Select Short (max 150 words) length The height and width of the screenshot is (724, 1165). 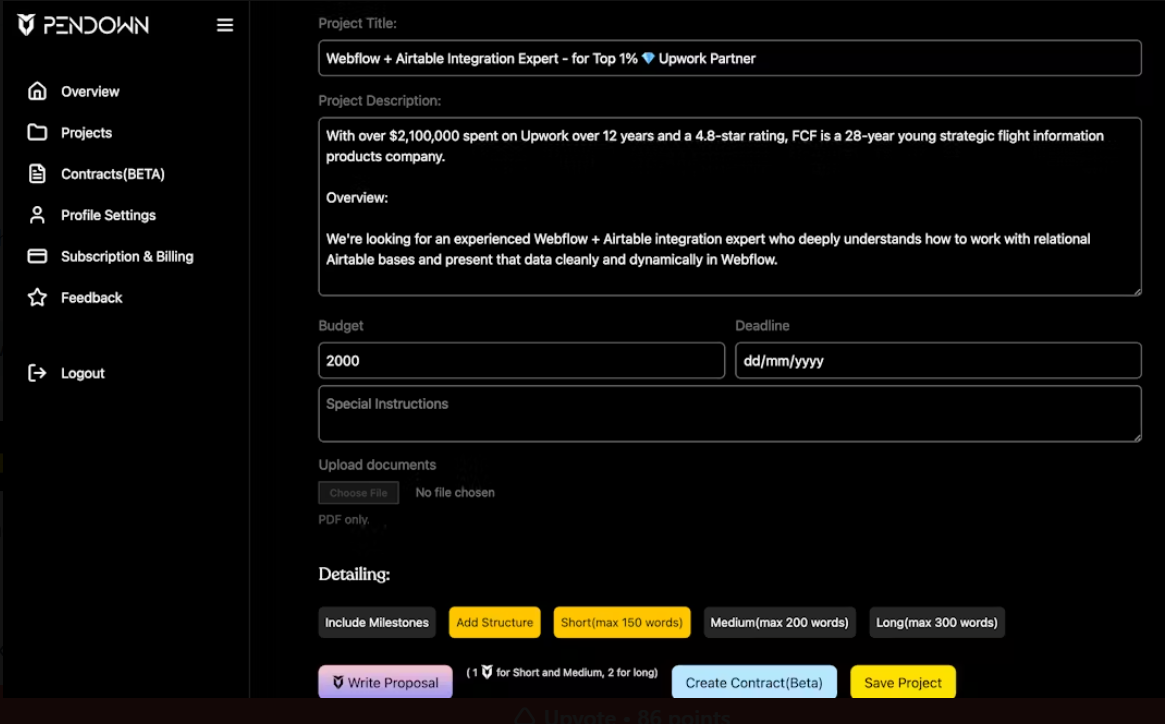point(622,623)
